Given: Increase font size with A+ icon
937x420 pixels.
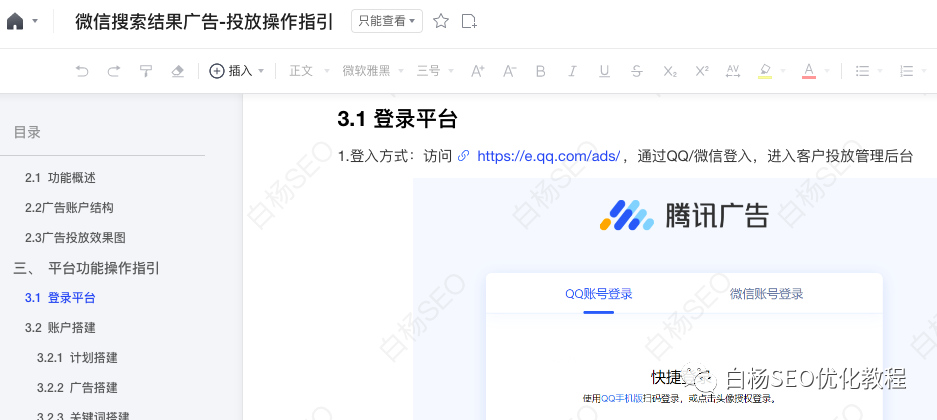Looking at the screenshot, I should (477, 71).
